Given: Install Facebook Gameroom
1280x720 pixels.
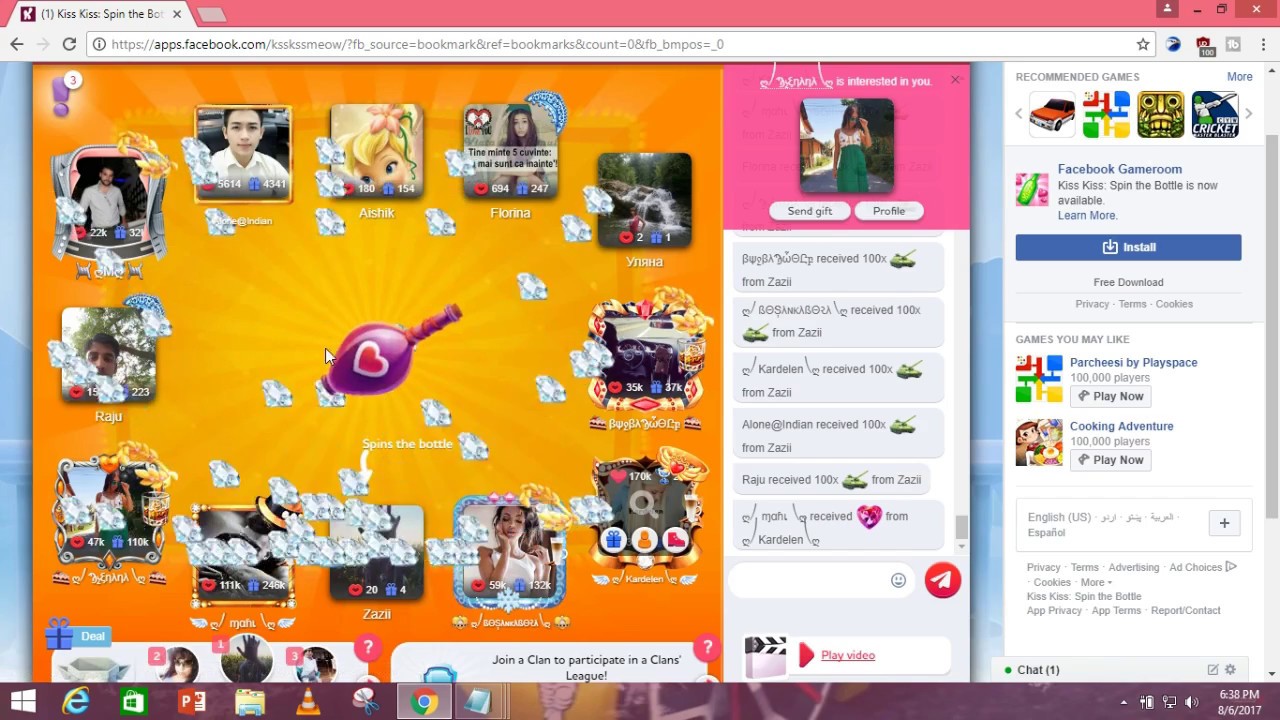Looking at the screenshot, I should tap(1128, 247).
